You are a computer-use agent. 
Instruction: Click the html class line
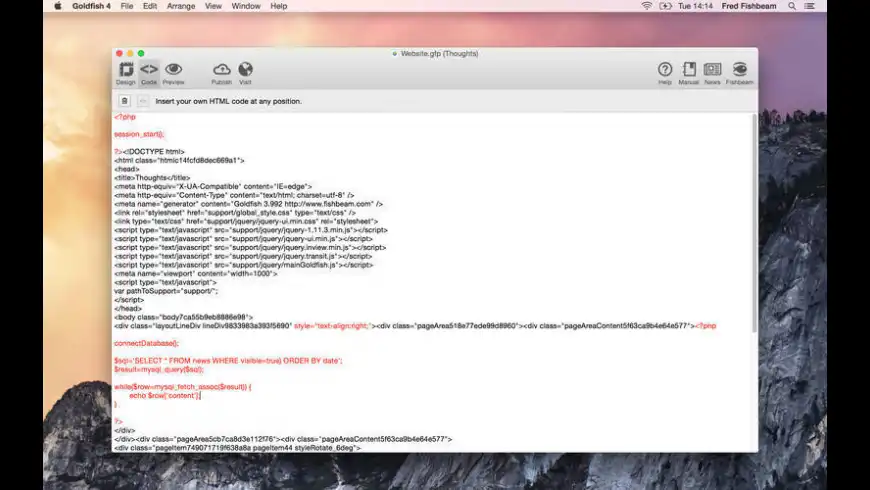coord(179,160)
